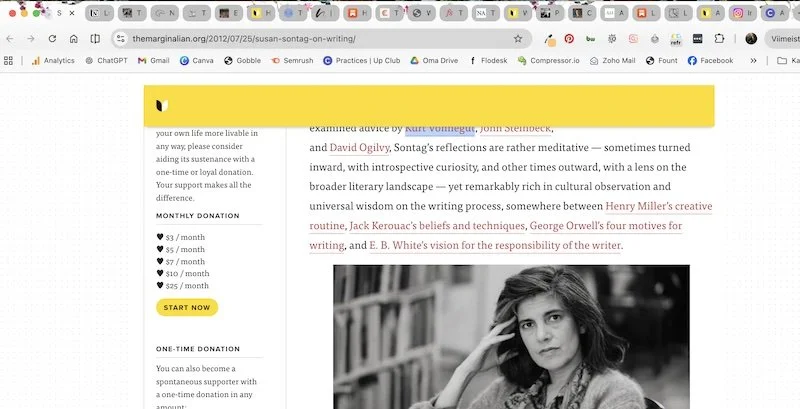Open Jack Kerouac's beliefs and techniques link
Image resolution: width=800 pixels, height=409 pixels.
click(437, 226)
